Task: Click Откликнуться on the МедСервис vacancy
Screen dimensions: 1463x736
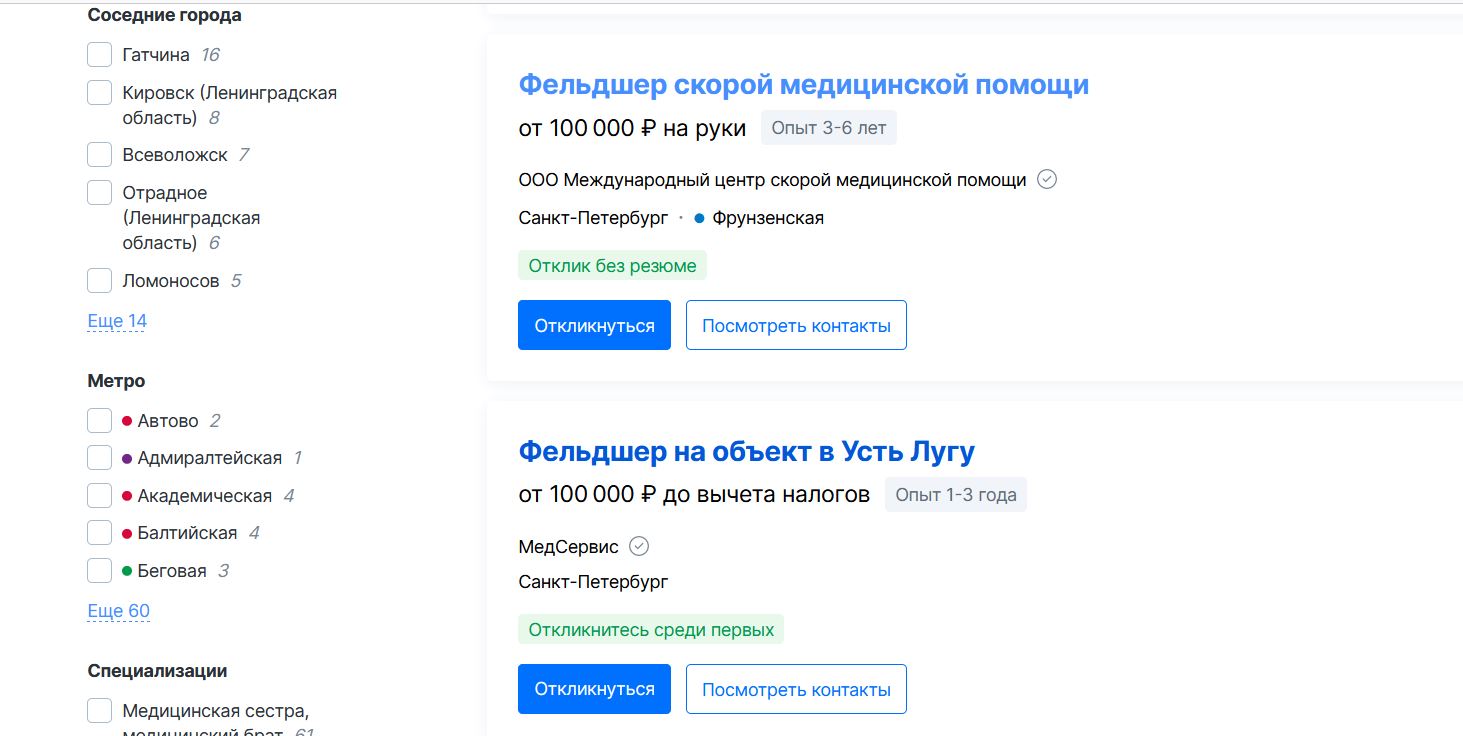Action: click(x=594, y=689)
